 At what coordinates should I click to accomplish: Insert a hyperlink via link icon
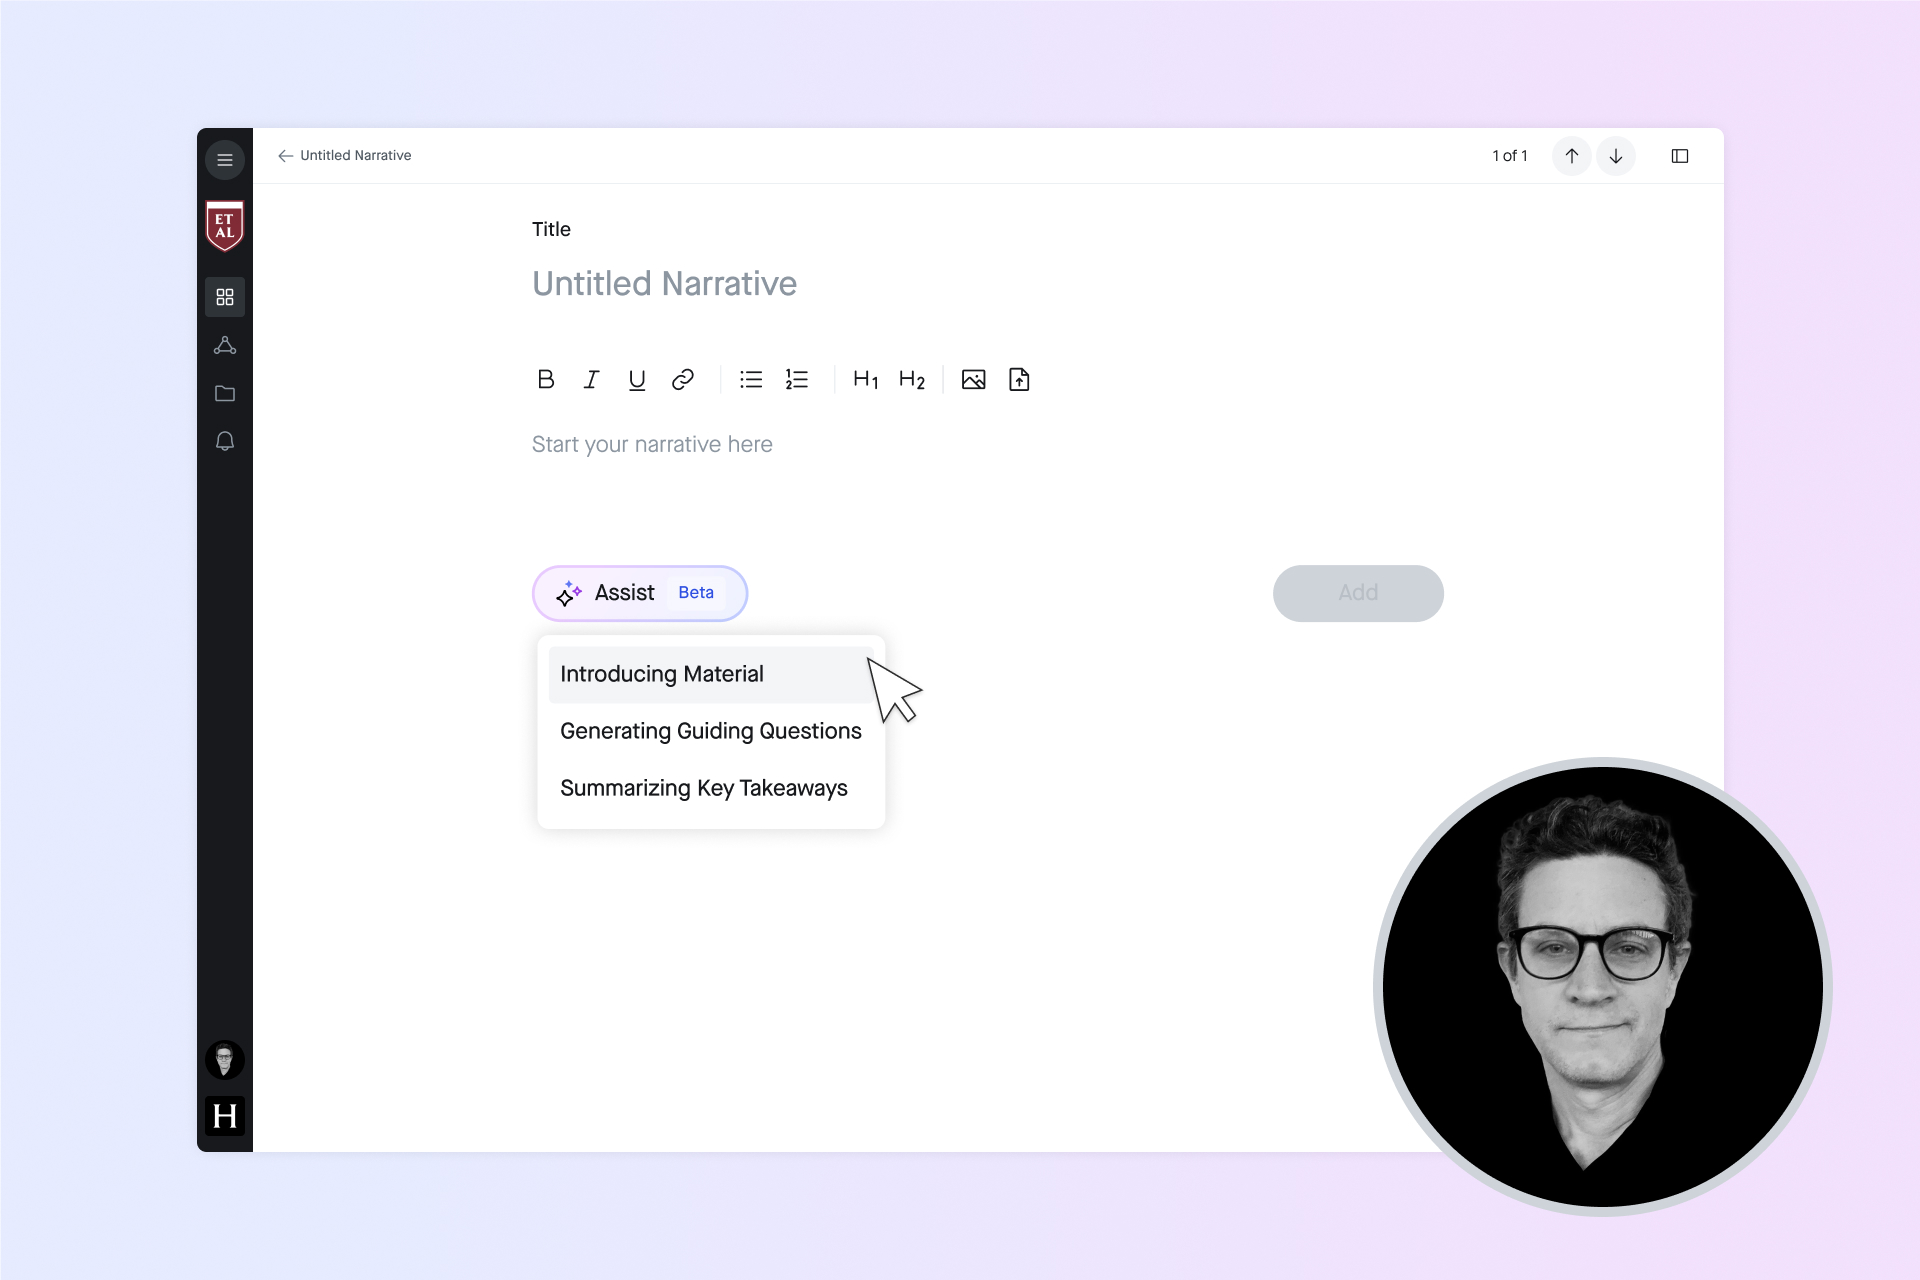pos(683,380)
